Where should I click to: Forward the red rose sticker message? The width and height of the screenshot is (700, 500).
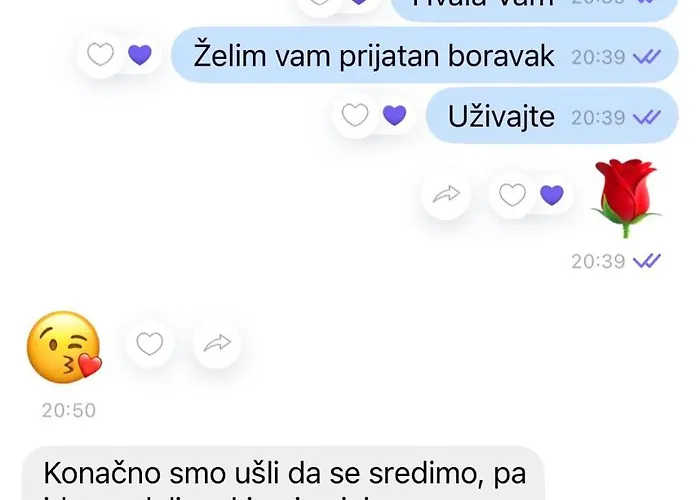(446, 194)
